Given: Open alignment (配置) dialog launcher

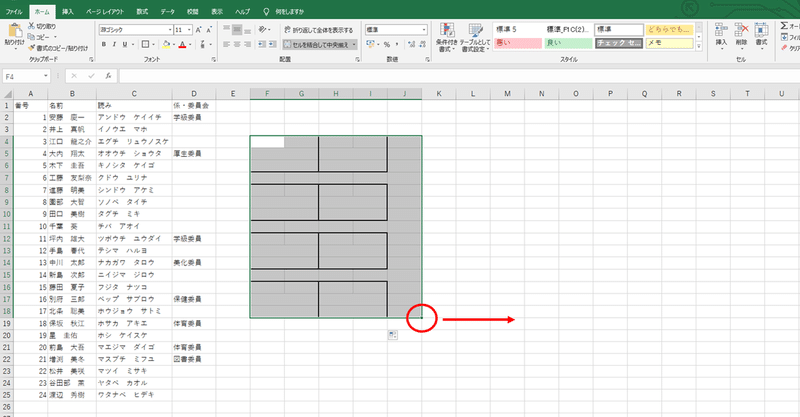Looking at the screenshot, I should pyautogui.click(x=357, y=60).
